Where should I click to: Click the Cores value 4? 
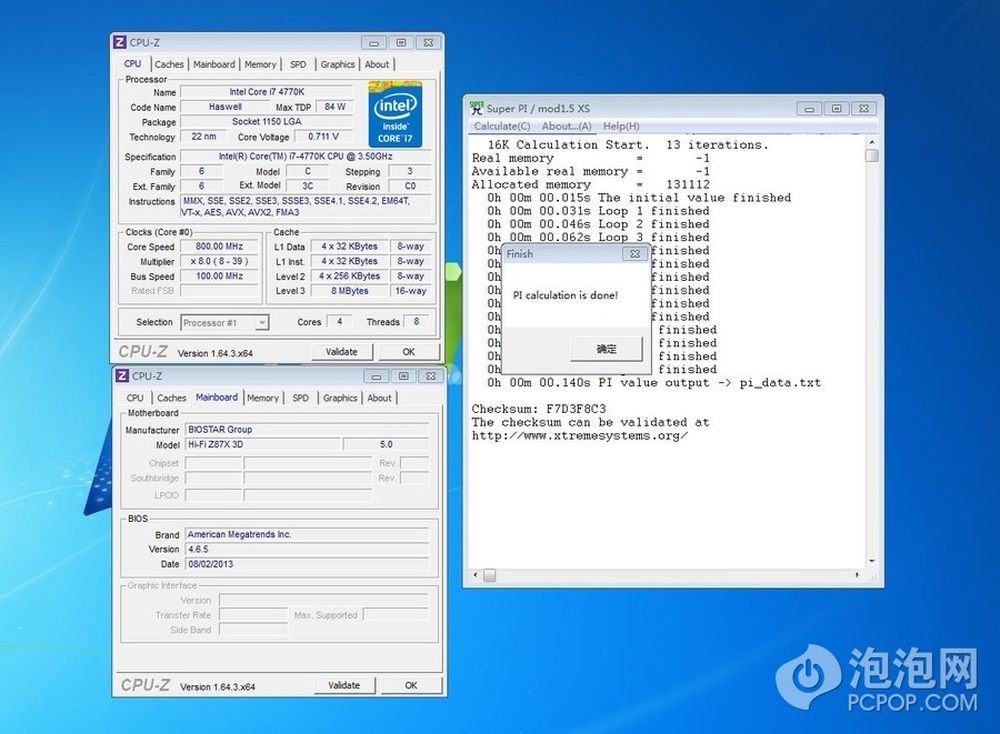coord(339,321)
